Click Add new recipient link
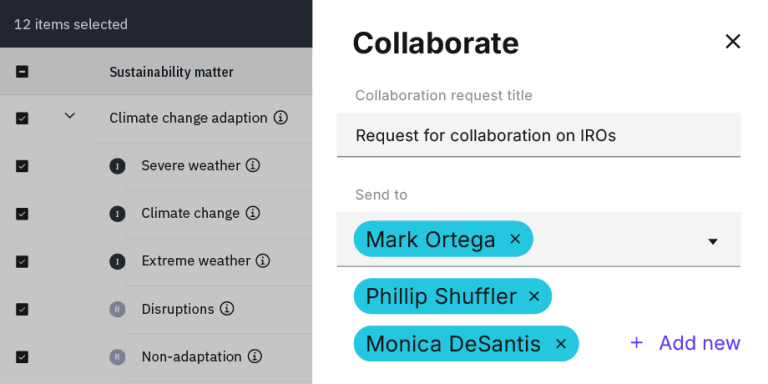 tap(685, 343)
